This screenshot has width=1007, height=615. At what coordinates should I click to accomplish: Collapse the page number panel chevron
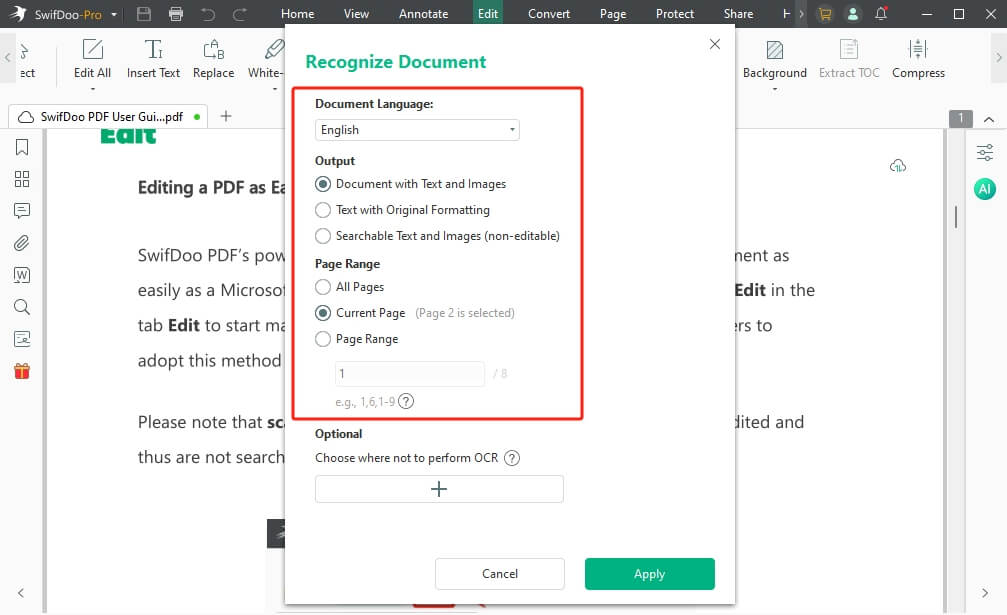pos(989,119)
